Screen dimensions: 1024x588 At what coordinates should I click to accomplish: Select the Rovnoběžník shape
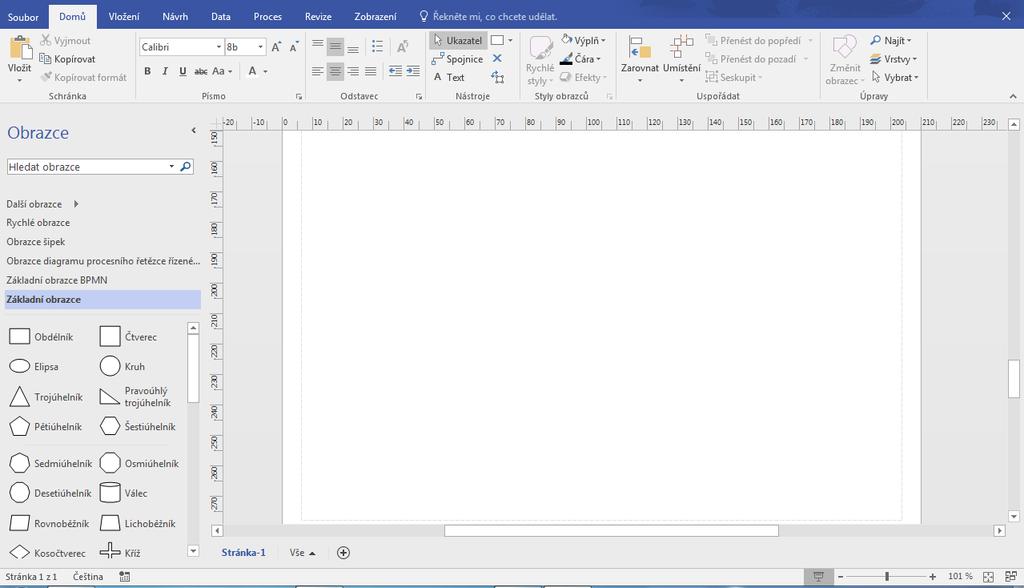(x=49, y=523)
